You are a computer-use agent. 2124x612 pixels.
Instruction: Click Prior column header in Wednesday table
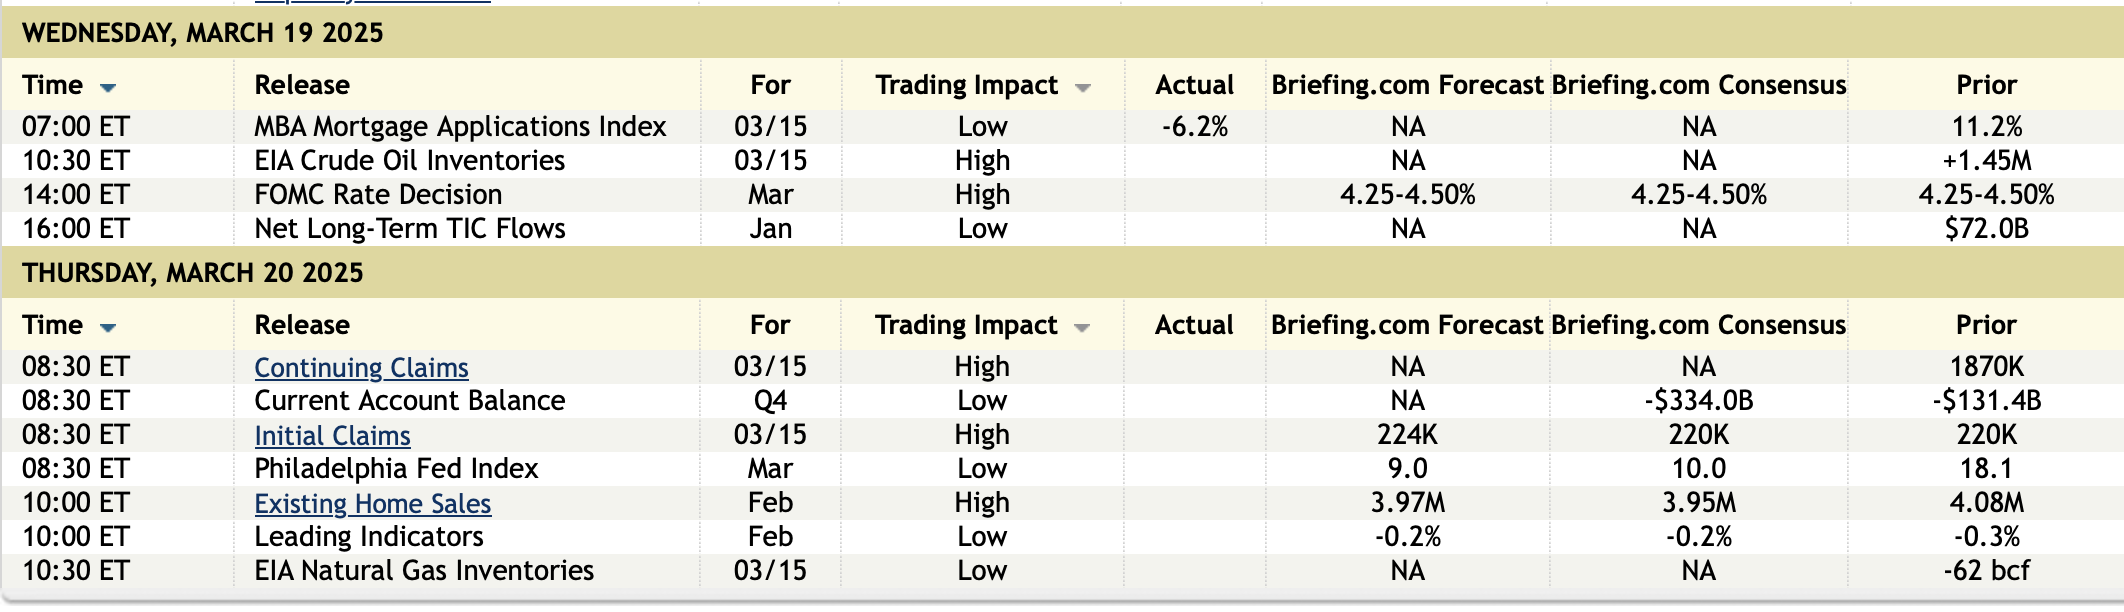(1986, 85)
